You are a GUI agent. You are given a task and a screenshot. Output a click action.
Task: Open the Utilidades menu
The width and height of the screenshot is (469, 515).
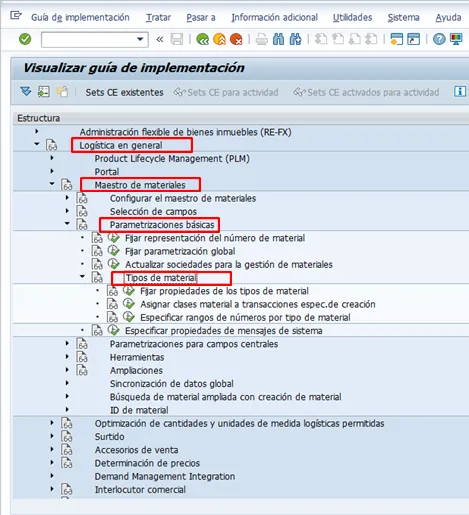(x=352, y=17)
